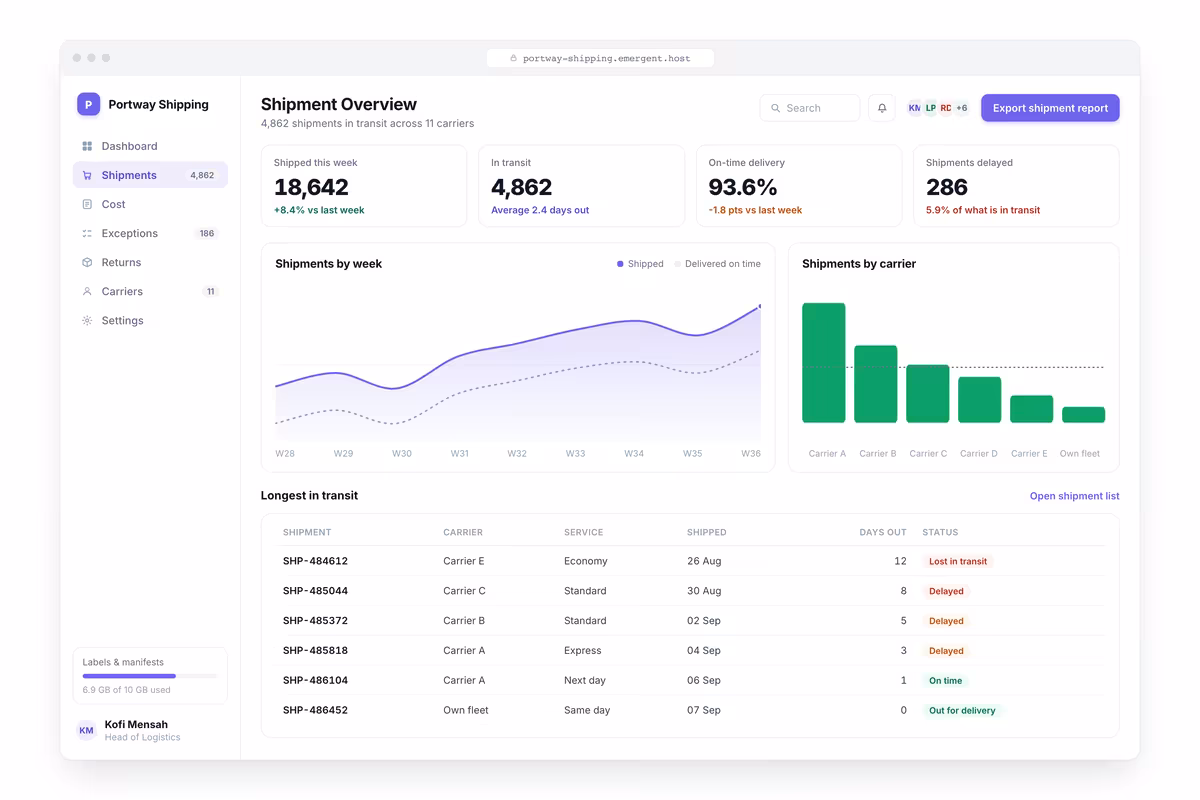Click the On time status badge
Image resolution: width=1200 pixels, height=800 pixels.
(945, 681)
